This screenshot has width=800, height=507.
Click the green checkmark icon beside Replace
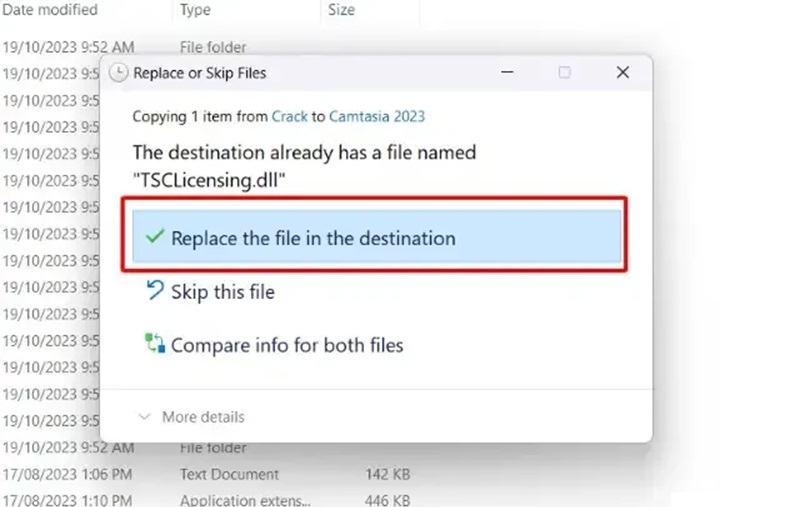coord(154,238)
